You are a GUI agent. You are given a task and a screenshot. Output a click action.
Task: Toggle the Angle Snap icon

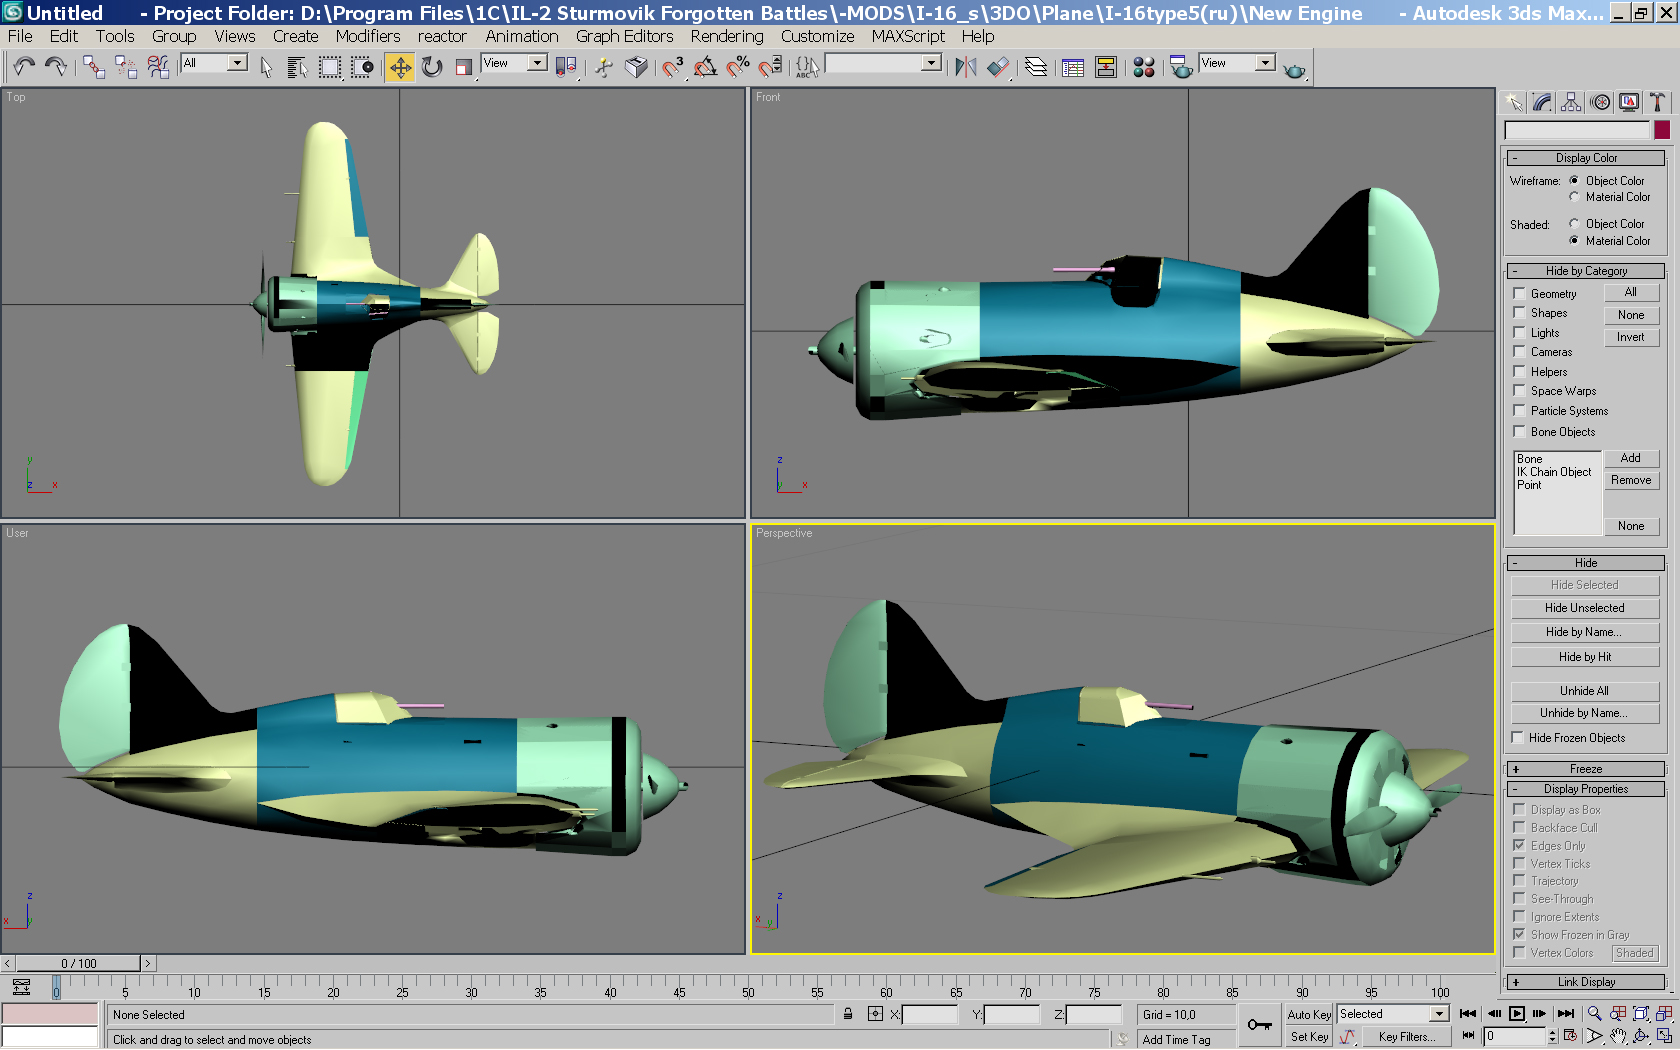pos(705,67)
